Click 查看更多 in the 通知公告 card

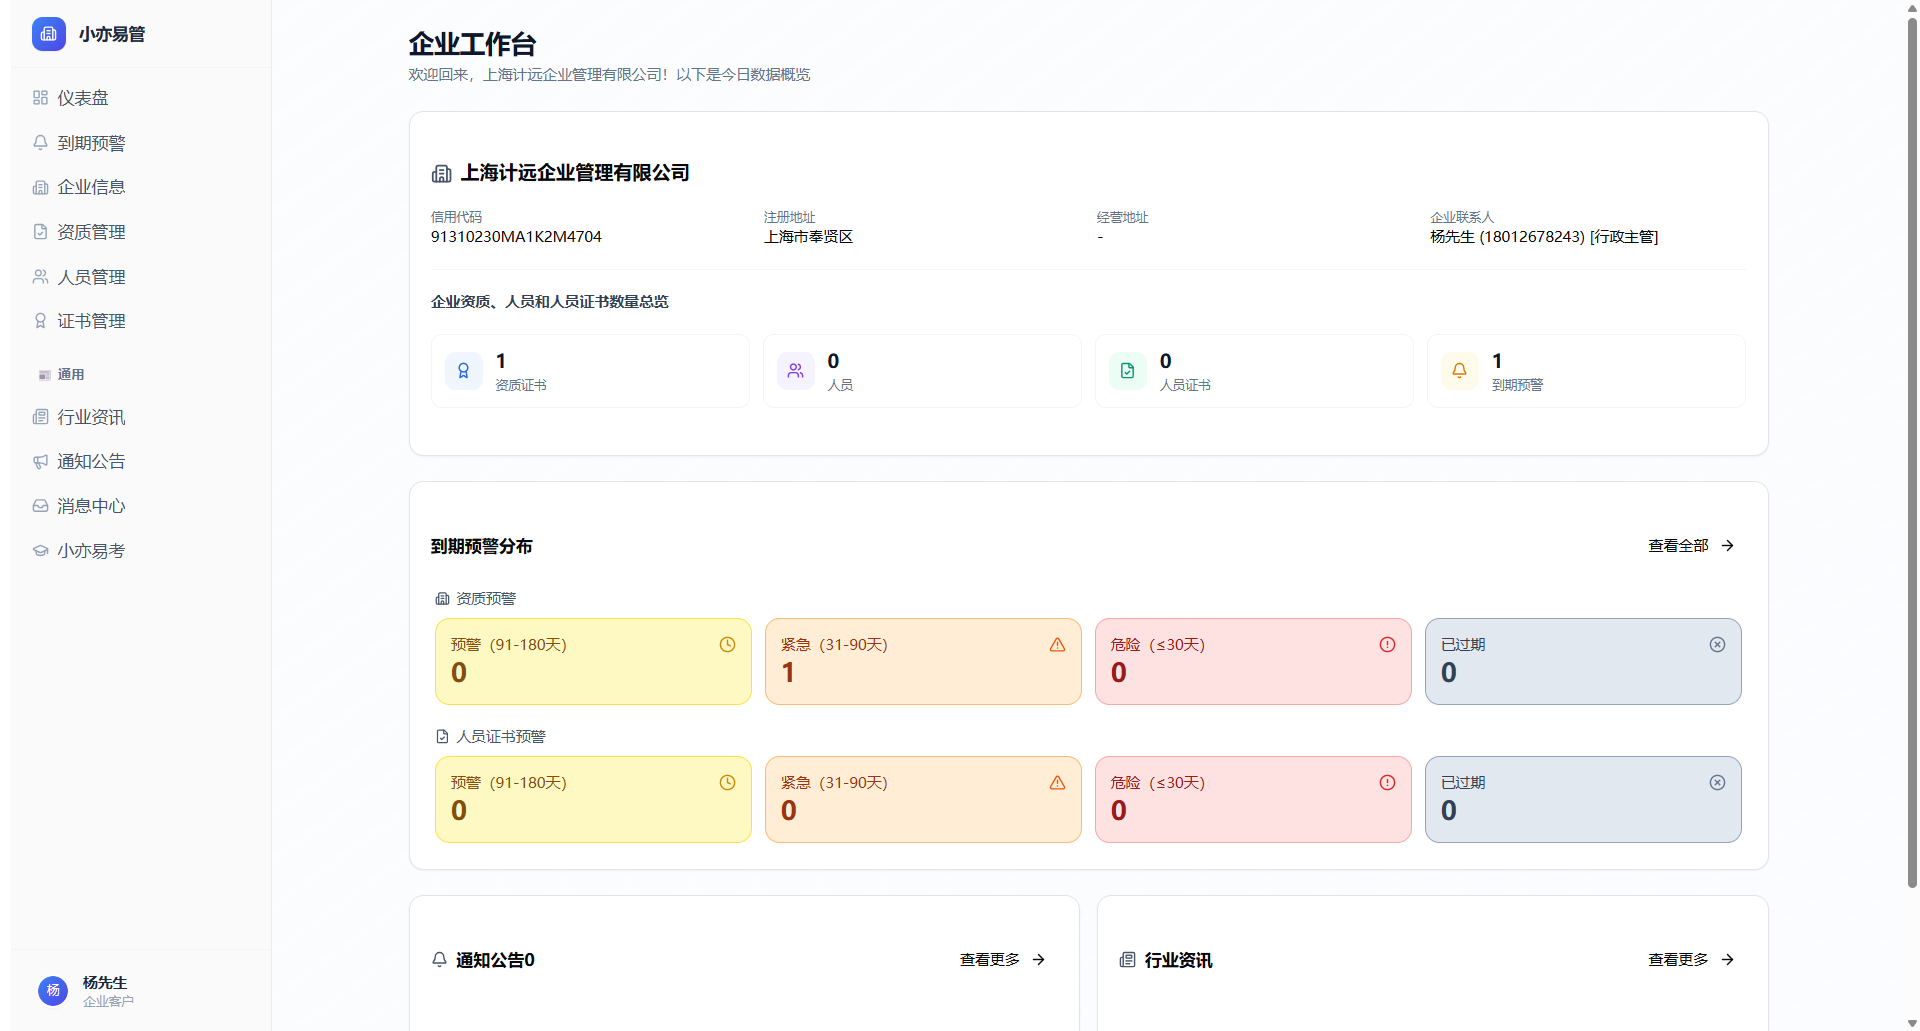click(x=1003, y=960)
